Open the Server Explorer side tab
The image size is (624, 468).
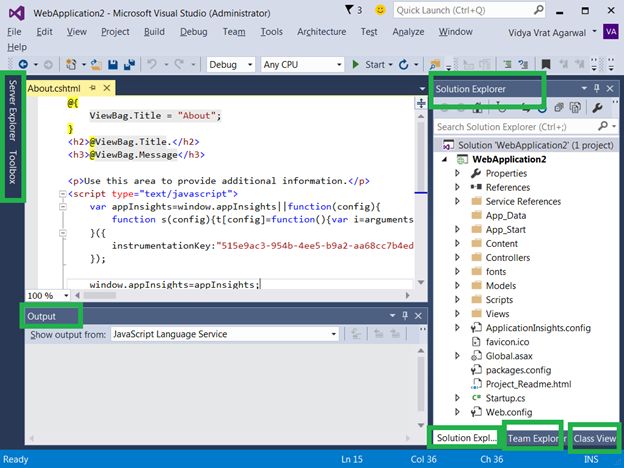12,107
